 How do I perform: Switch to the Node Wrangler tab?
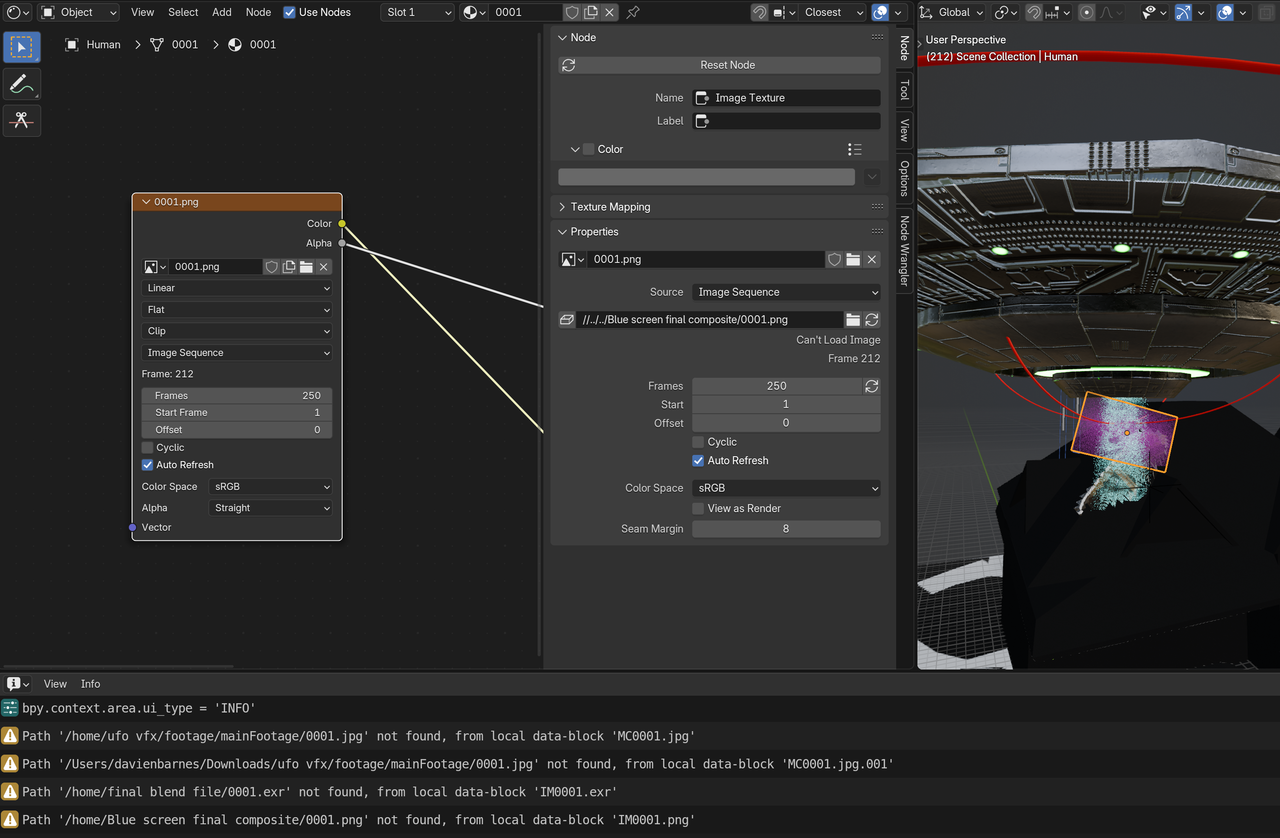coord(904,250)
